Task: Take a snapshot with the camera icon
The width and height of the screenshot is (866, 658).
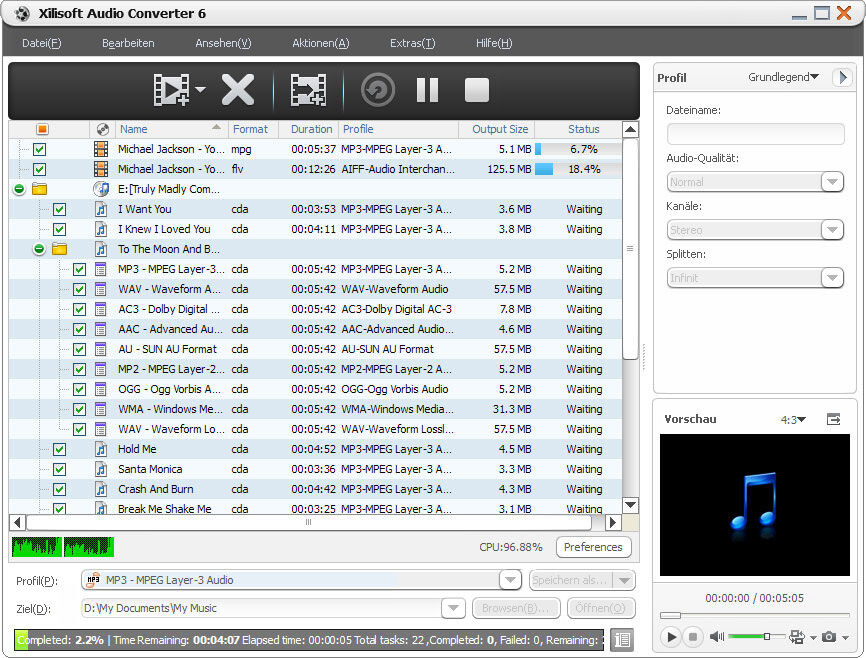Action: pos(831,637)
